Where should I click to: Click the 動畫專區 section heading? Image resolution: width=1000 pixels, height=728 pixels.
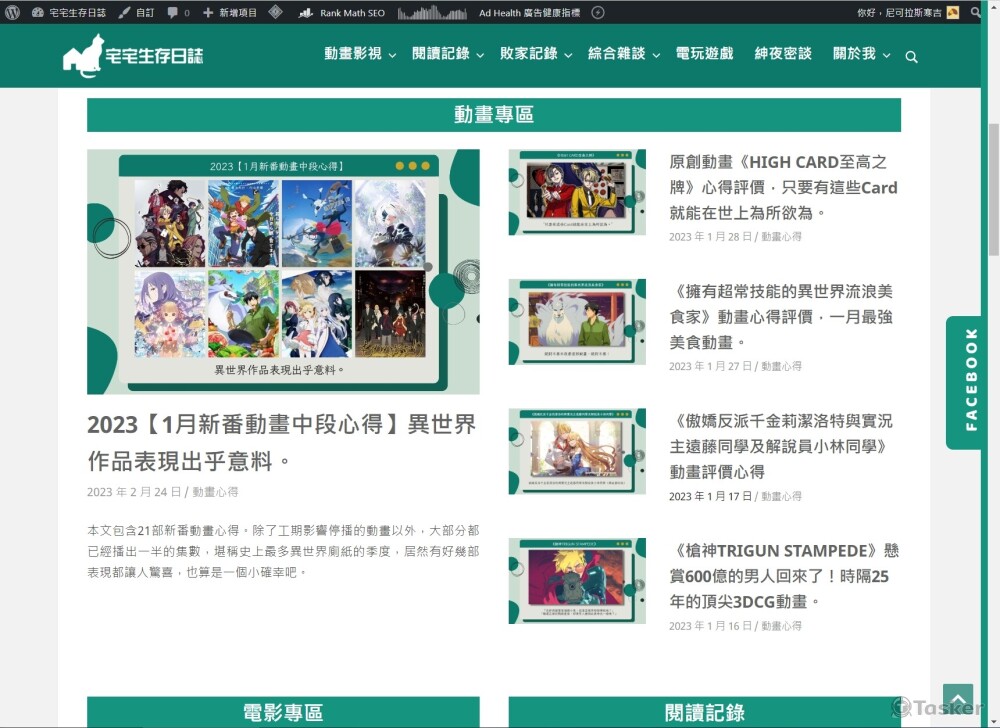click(x=494, y=115)
